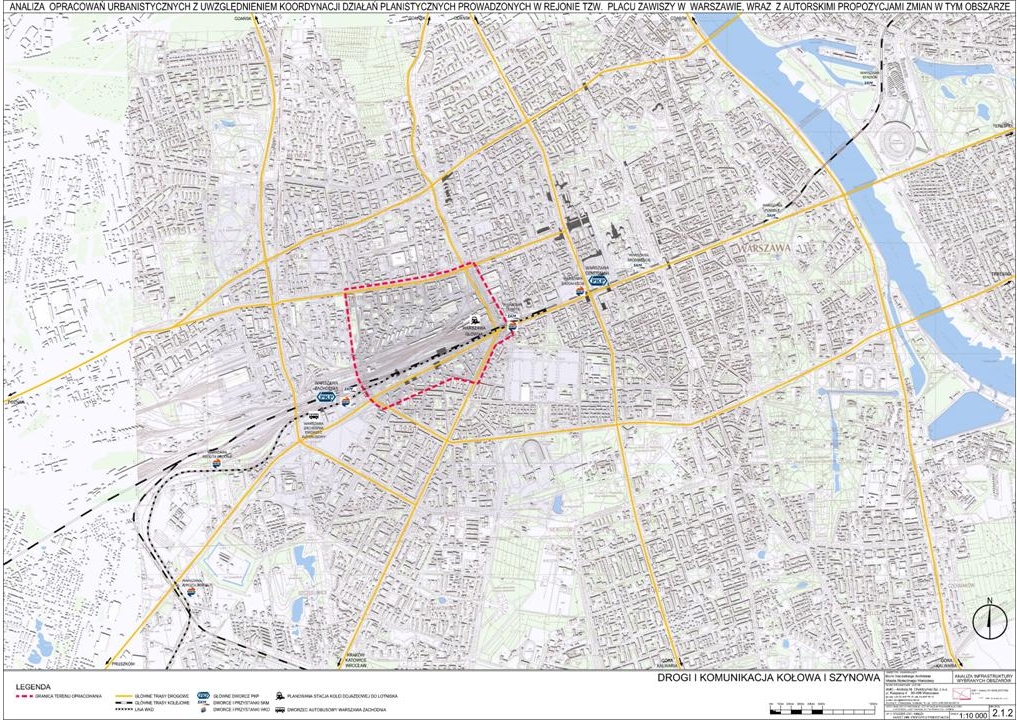This screenshot has width=1017, height=720.
Task: Click 'GŁÓWNE TRASY KOLEJOWE' legend text
Action: (x=162, y=703)
